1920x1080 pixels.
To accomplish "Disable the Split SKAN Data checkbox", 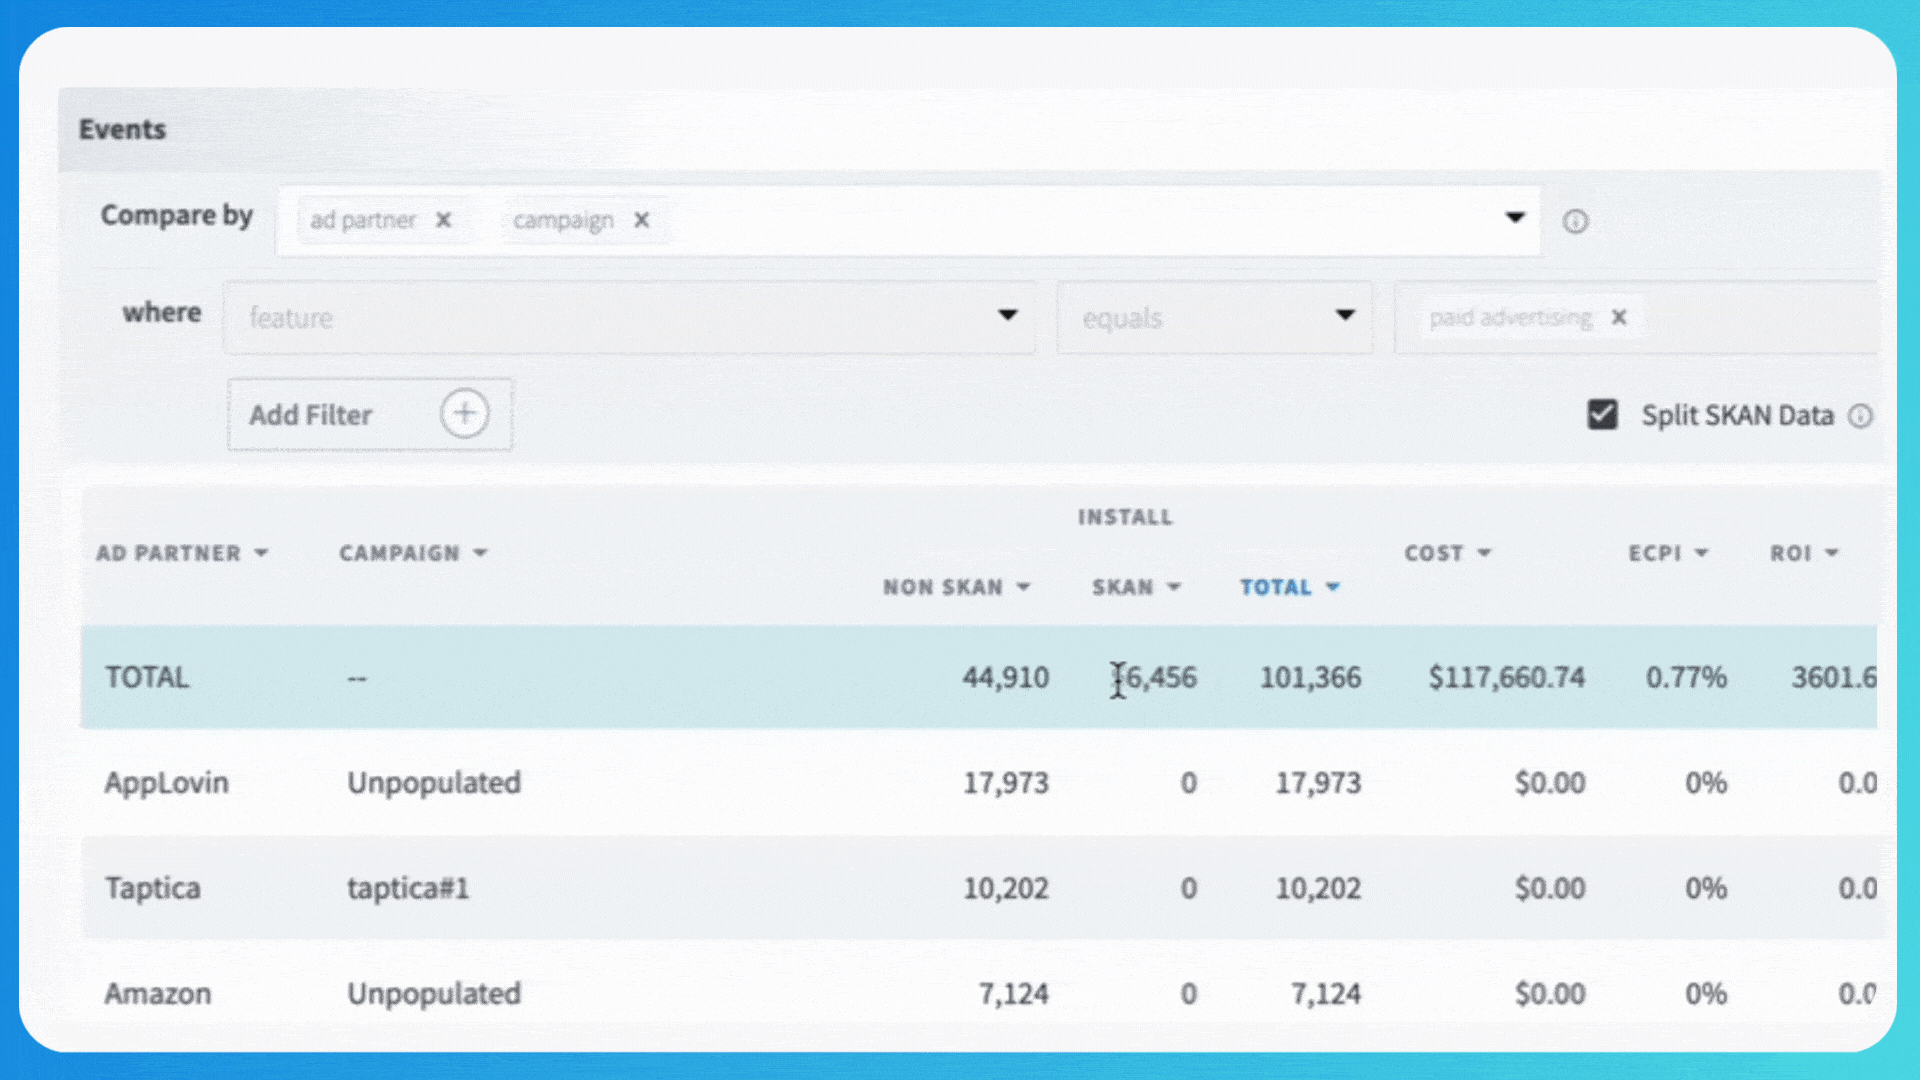I will click(x=1603, y=414).
